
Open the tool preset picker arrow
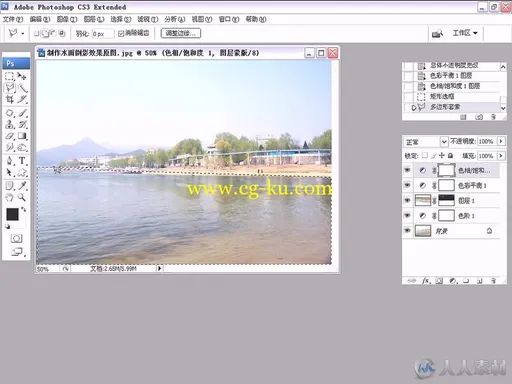click(22, 33)
